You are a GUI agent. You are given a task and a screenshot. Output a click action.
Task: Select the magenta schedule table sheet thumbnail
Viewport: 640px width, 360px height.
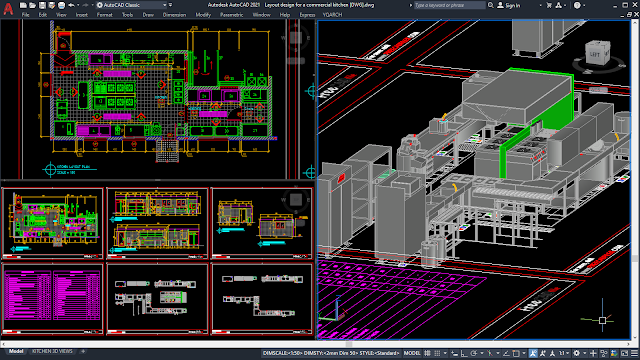click(x=53, y=299)
